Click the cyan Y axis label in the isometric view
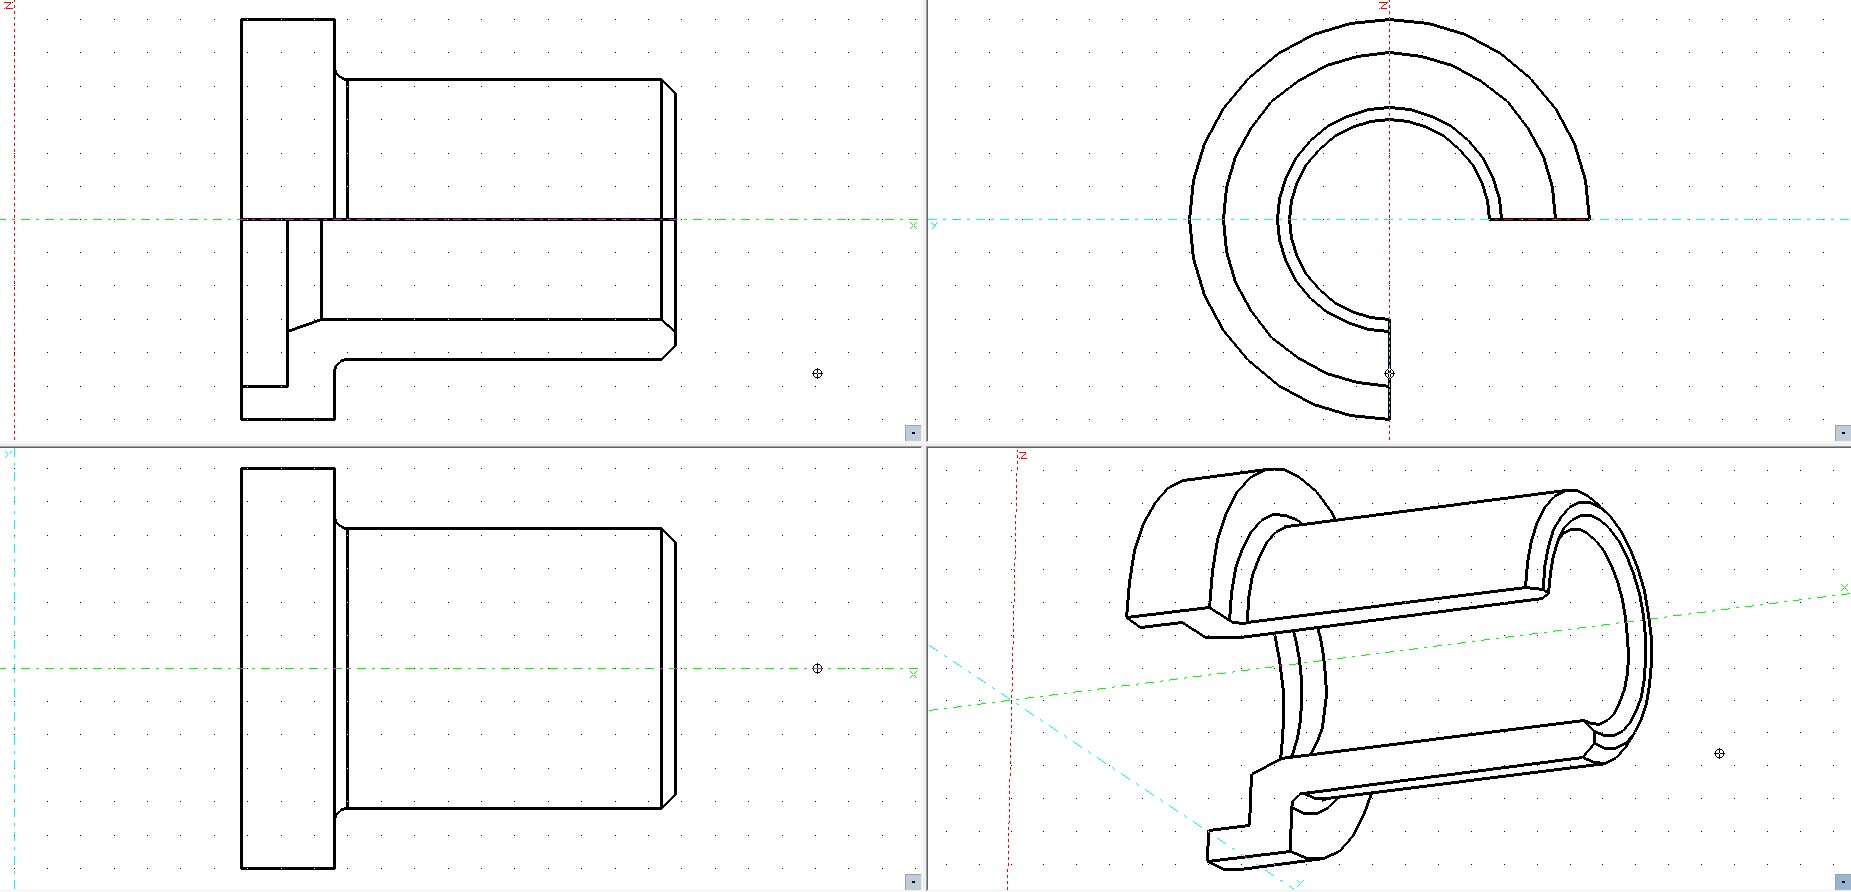The width and height of the screenshot is (1851, 892). click(1298, 883)
